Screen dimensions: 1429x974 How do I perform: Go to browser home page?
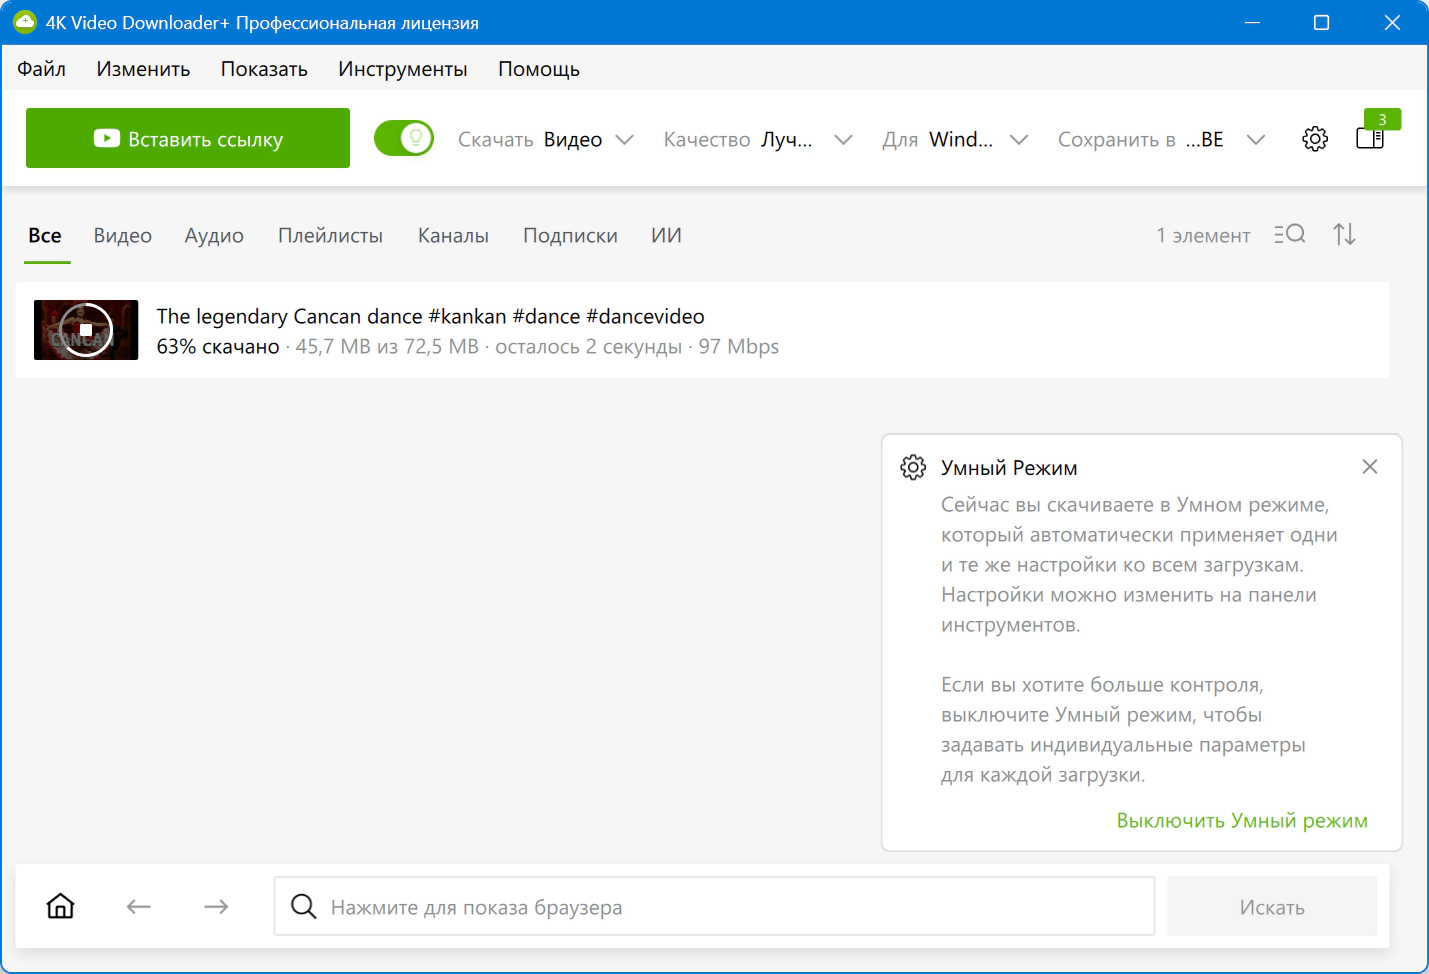pos(61,906)
